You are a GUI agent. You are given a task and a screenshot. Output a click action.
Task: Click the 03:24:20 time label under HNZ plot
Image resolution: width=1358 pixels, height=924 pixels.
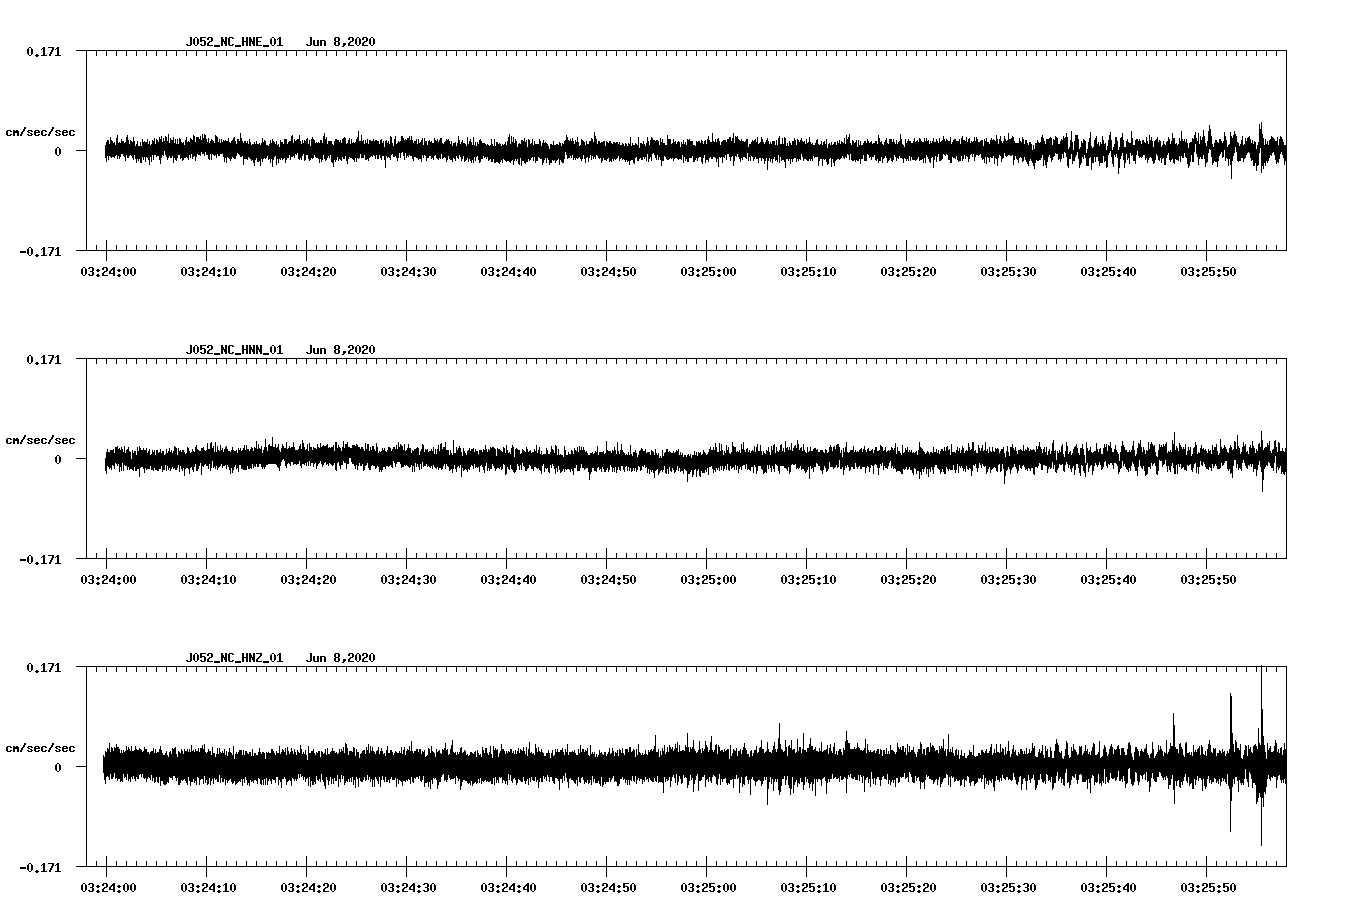307,888
